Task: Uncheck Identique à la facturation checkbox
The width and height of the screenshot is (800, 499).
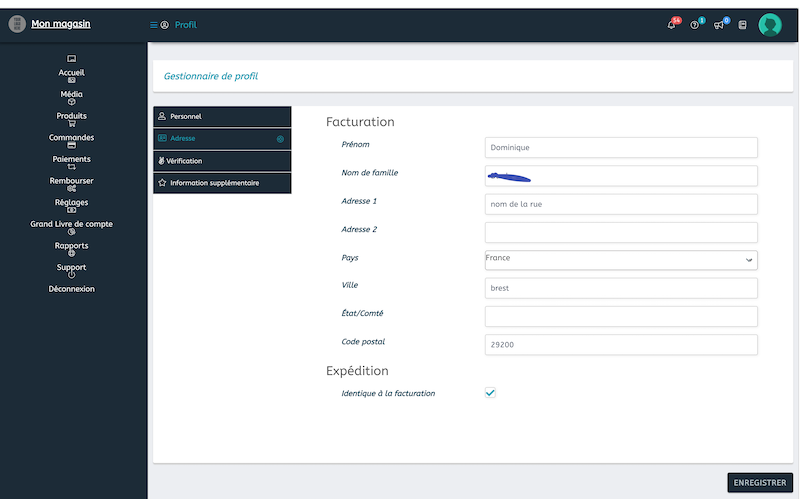Action: (x=490, y=393)
